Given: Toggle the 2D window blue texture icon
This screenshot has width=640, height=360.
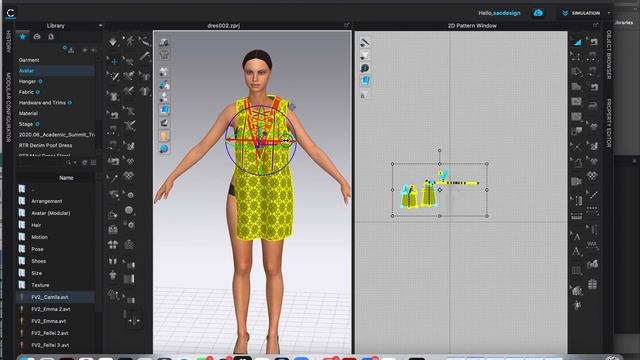Looking at the screenshot, I should coord(364,81).
